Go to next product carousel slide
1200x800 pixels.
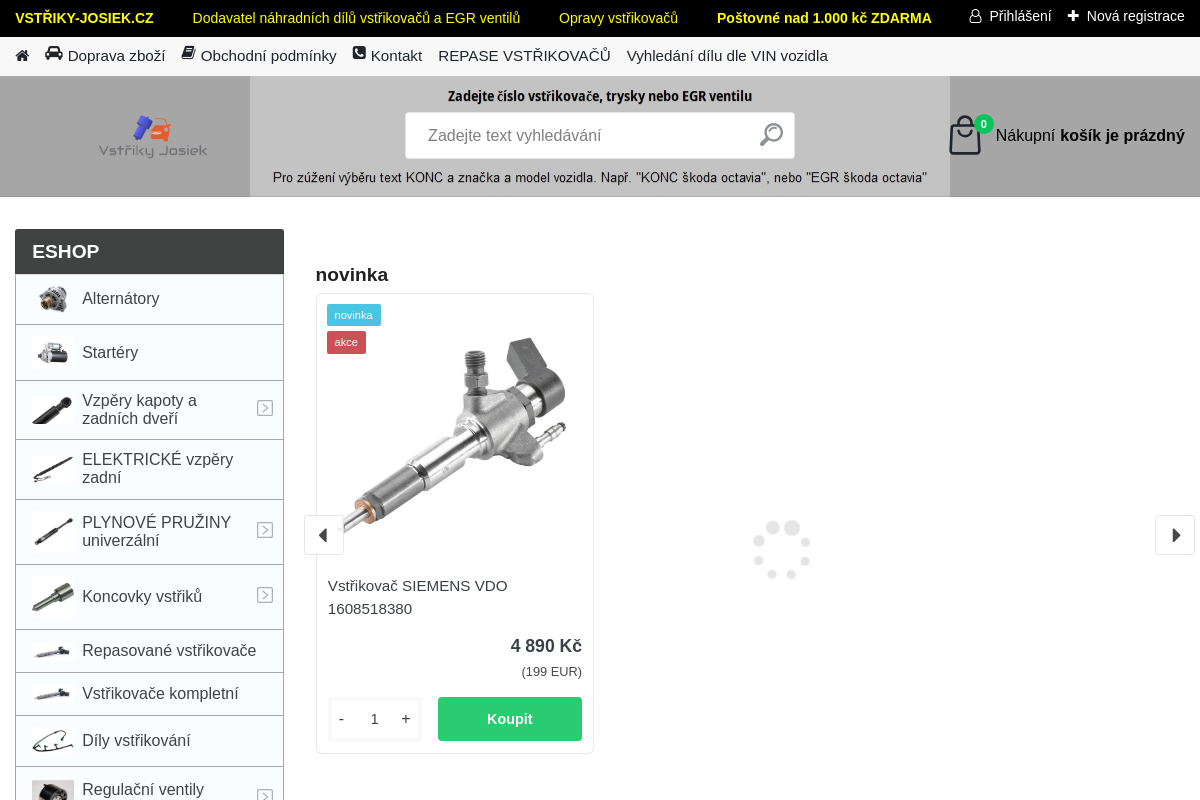(1174, 535)
